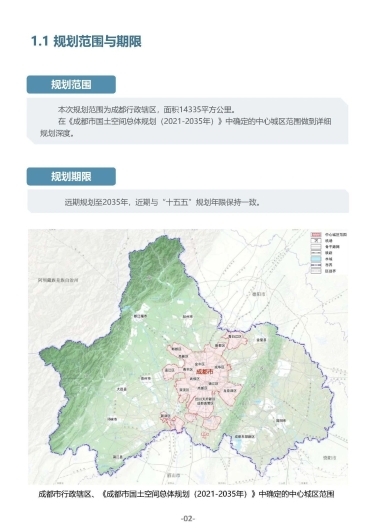
Task: Click the pink 中心城区范围 legend swatch
Action: [x=316, y=234]
